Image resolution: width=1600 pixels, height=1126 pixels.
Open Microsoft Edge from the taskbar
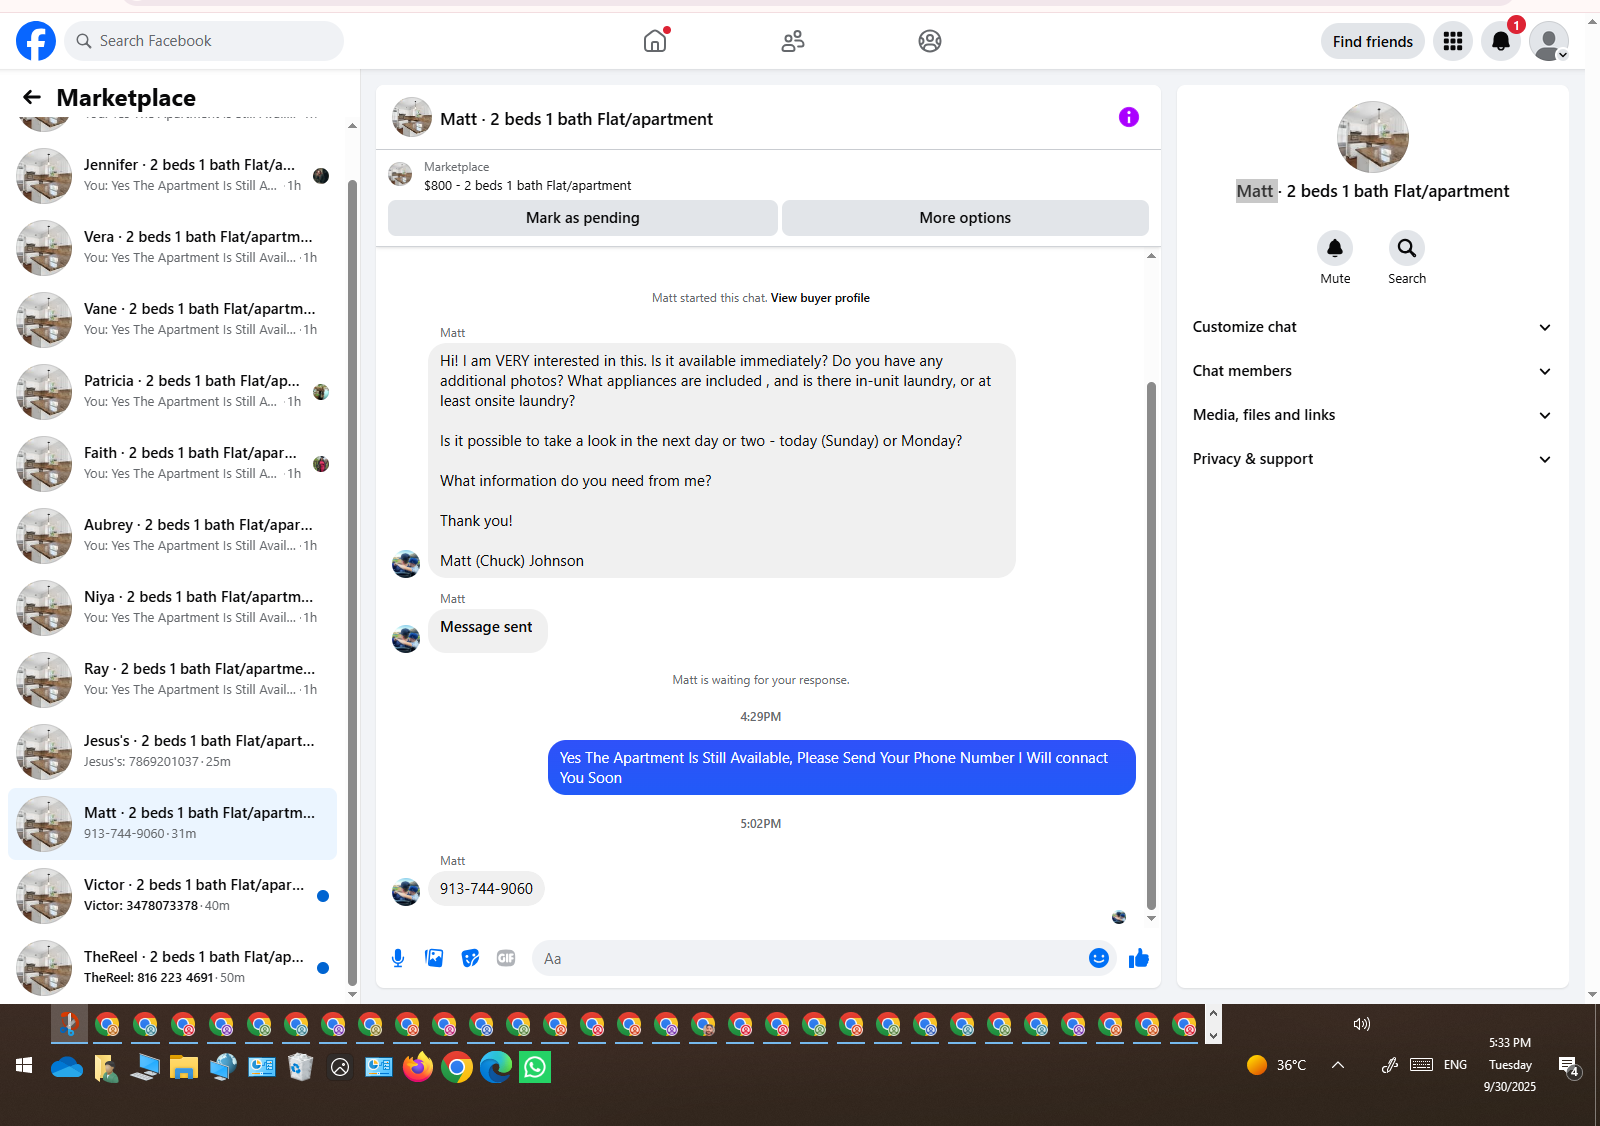coord(496,1067)
